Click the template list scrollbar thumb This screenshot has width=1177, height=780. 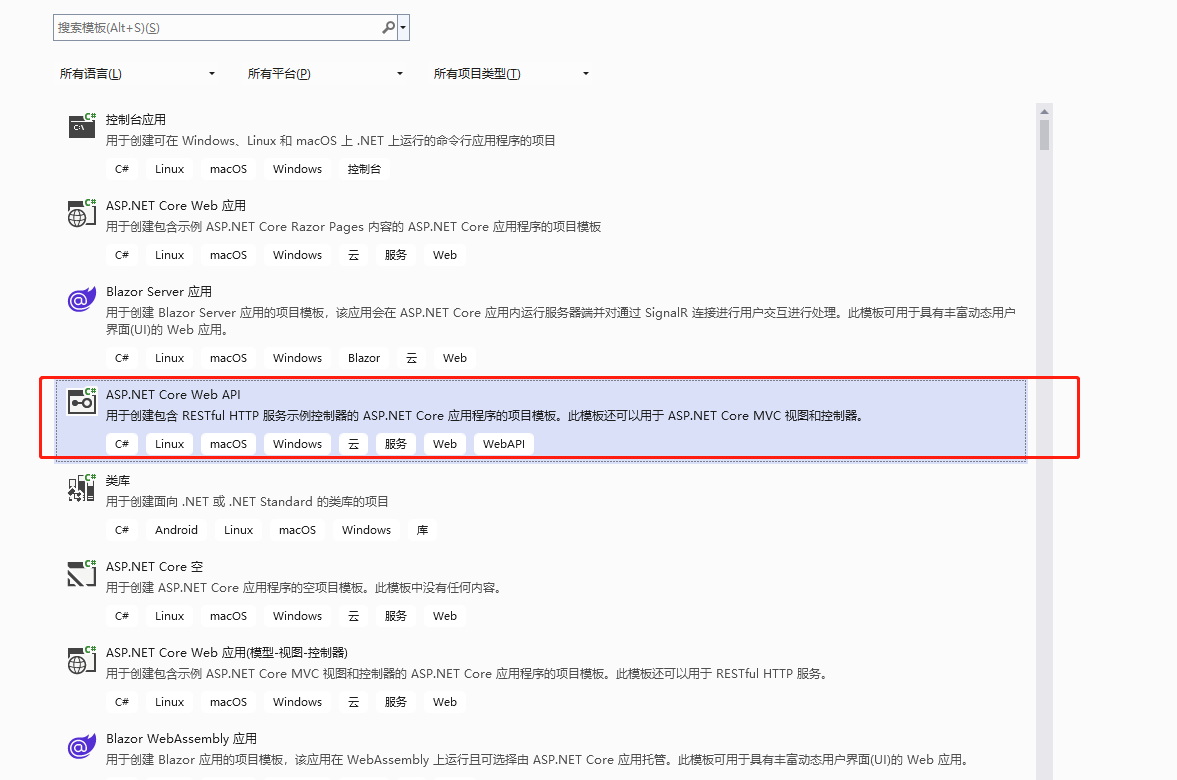coord(1044,135)
